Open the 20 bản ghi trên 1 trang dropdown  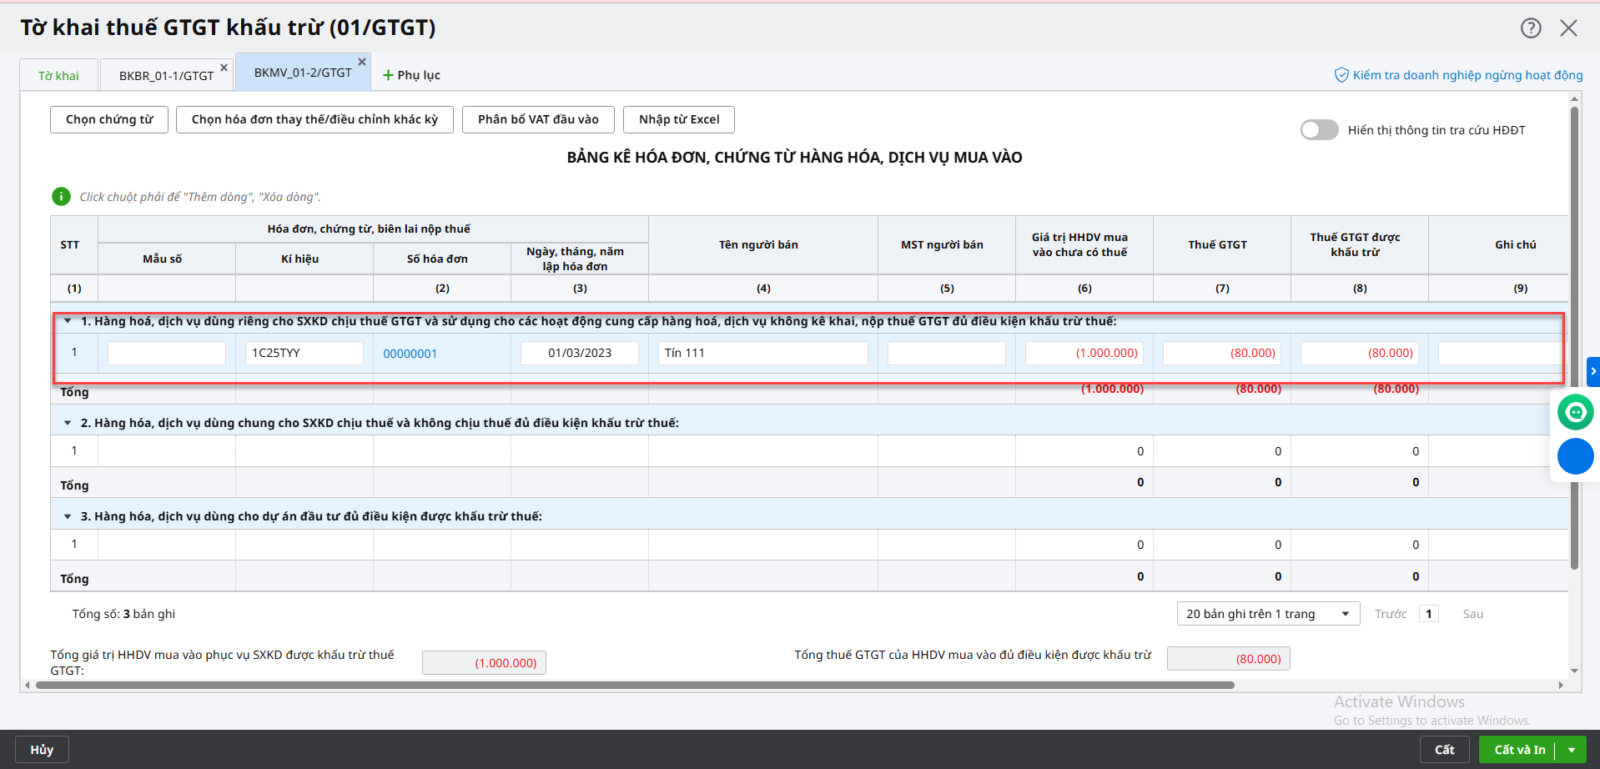pyautogui.click(x=1267, y=614)
